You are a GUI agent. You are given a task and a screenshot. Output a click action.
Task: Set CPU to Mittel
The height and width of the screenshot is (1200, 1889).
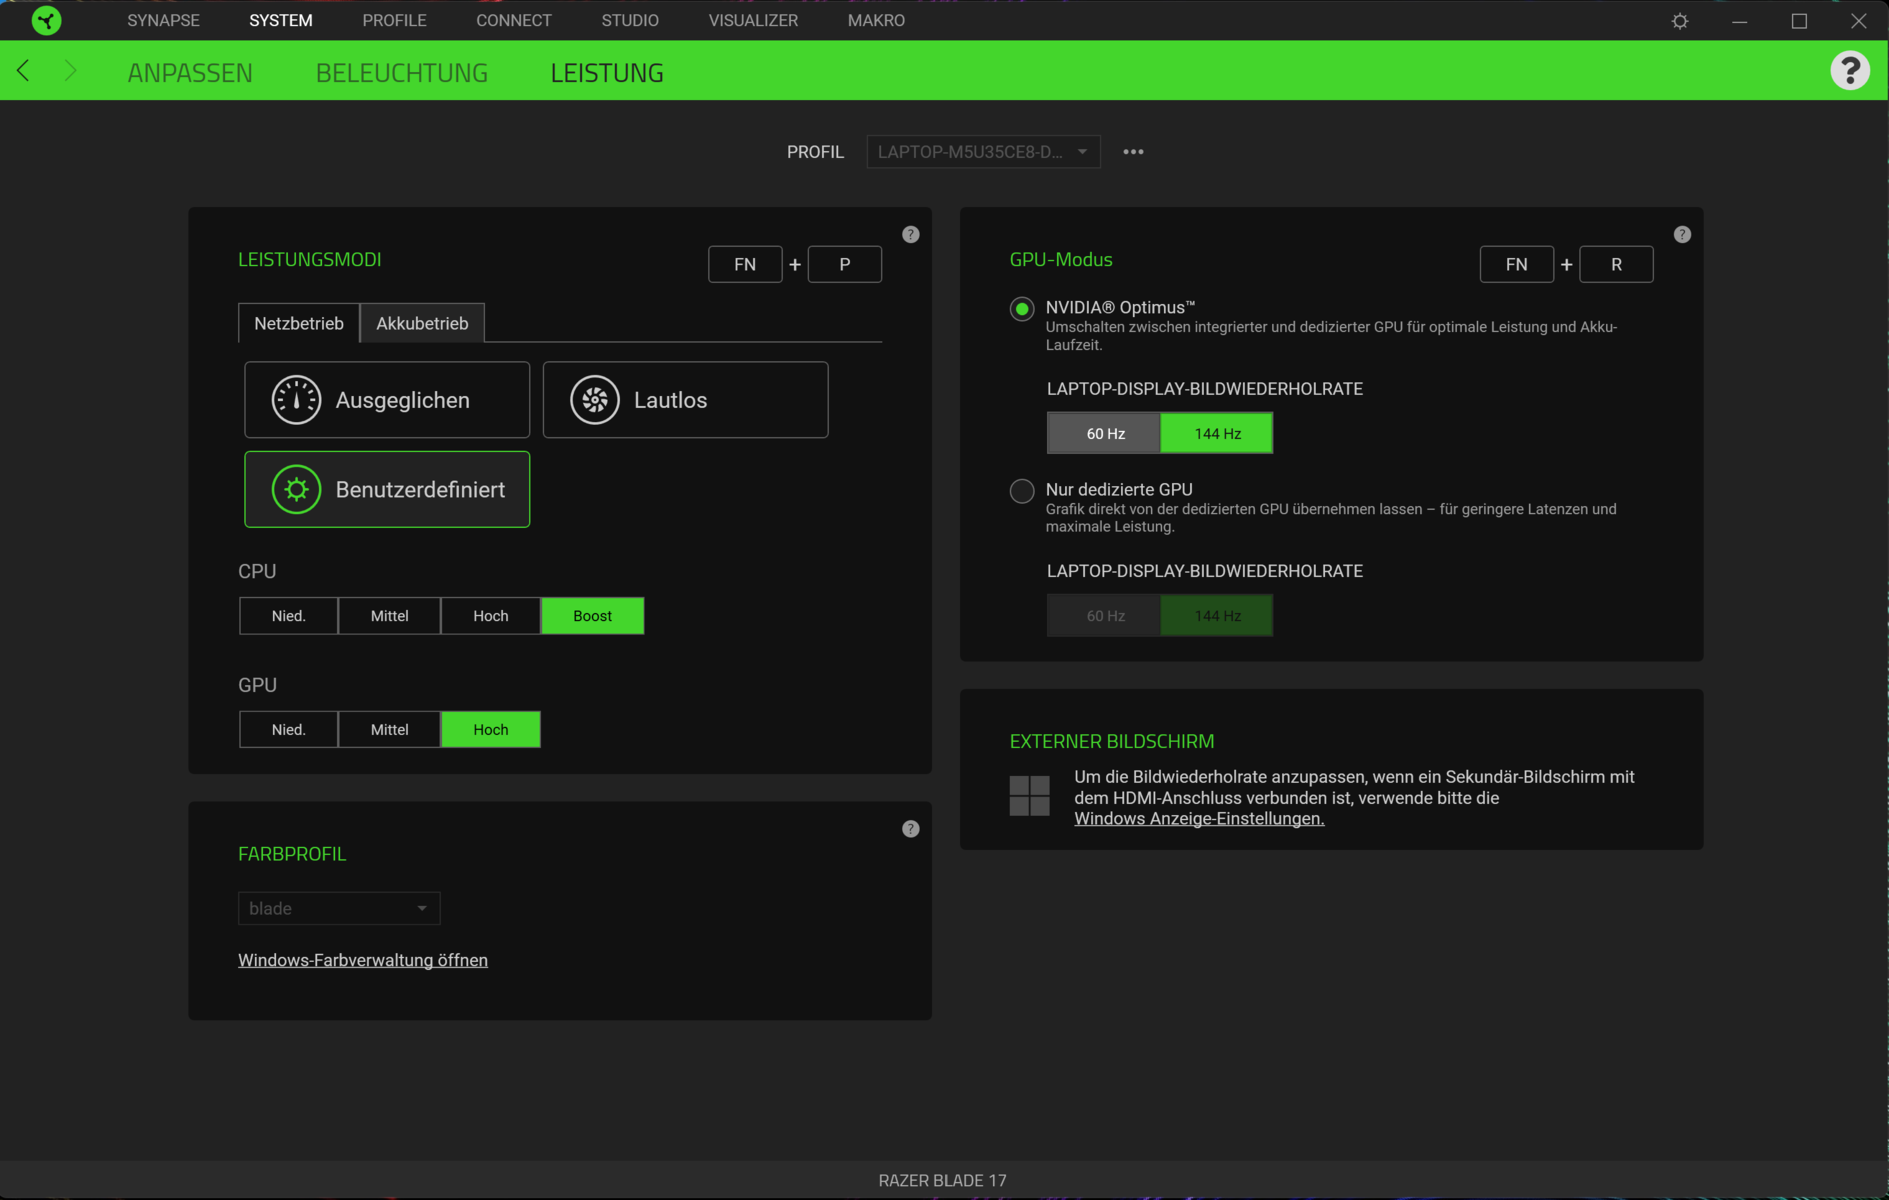coord(389,616)
